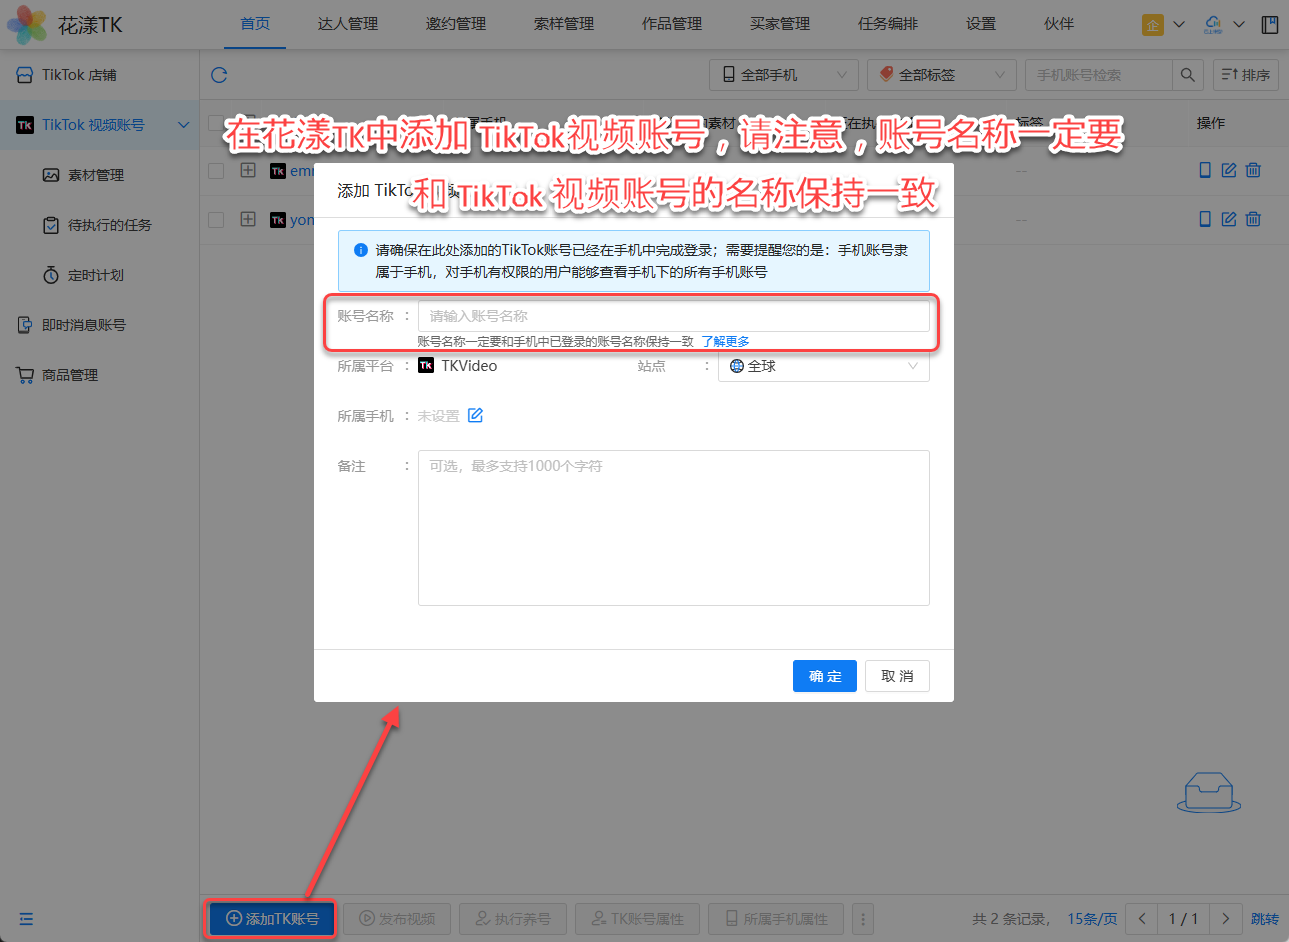1289x942 pixels.
Task: Click the 了解更多 link
Action: point(725,342)
